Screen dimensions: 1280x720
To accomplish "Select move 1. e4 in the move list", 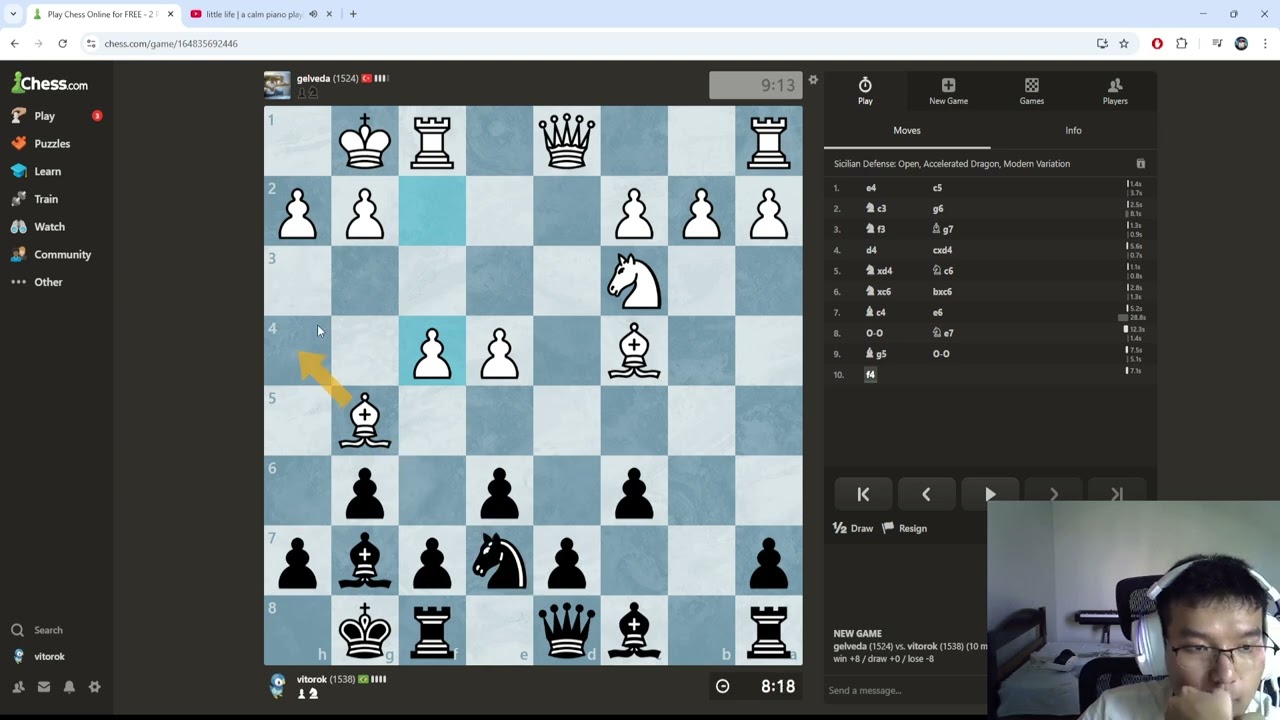I will pos(871,188).
